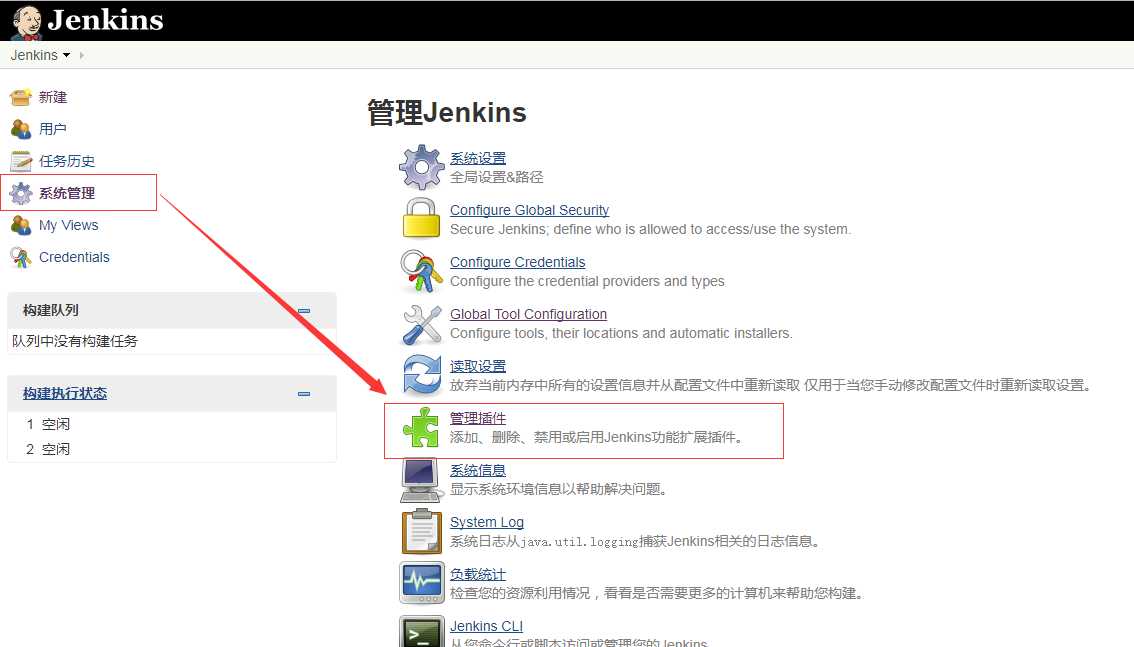Click the 系统设置 large gear icon
1134x647 pixels.
coord(422,167)
